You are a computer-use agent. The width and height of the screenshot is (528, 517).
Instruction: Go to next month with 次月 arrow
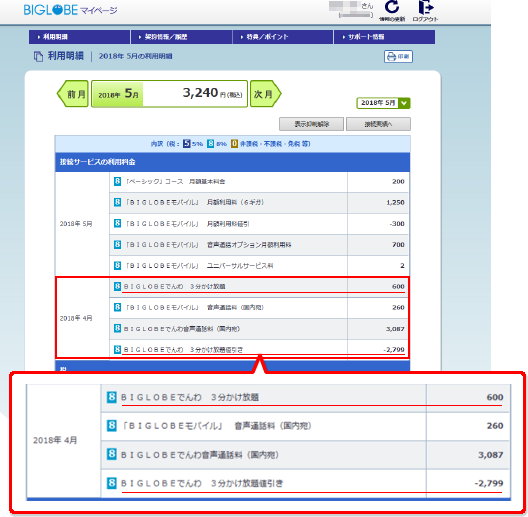click(x=266, y=94)
